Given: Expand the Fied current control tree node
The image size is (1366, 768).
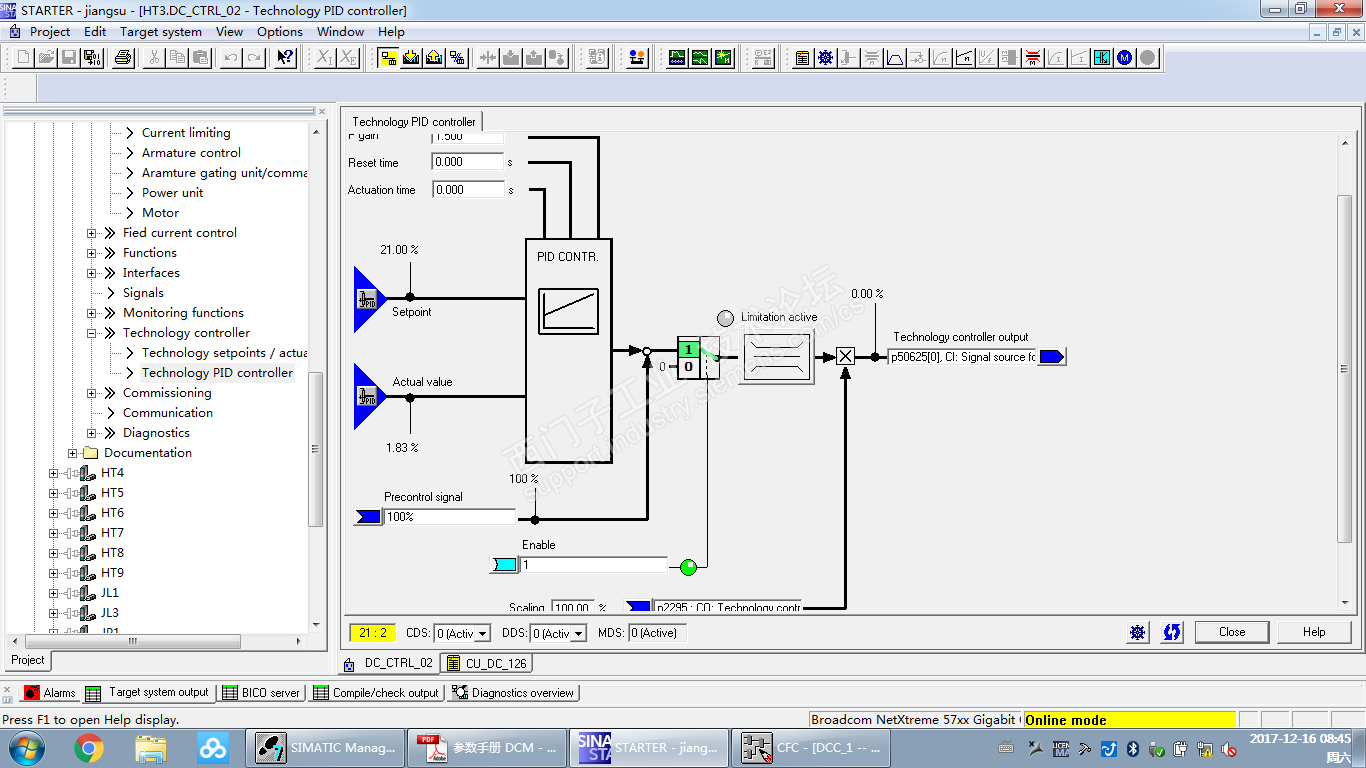Looking at the screenshot, I should click(x=91, y=233).
